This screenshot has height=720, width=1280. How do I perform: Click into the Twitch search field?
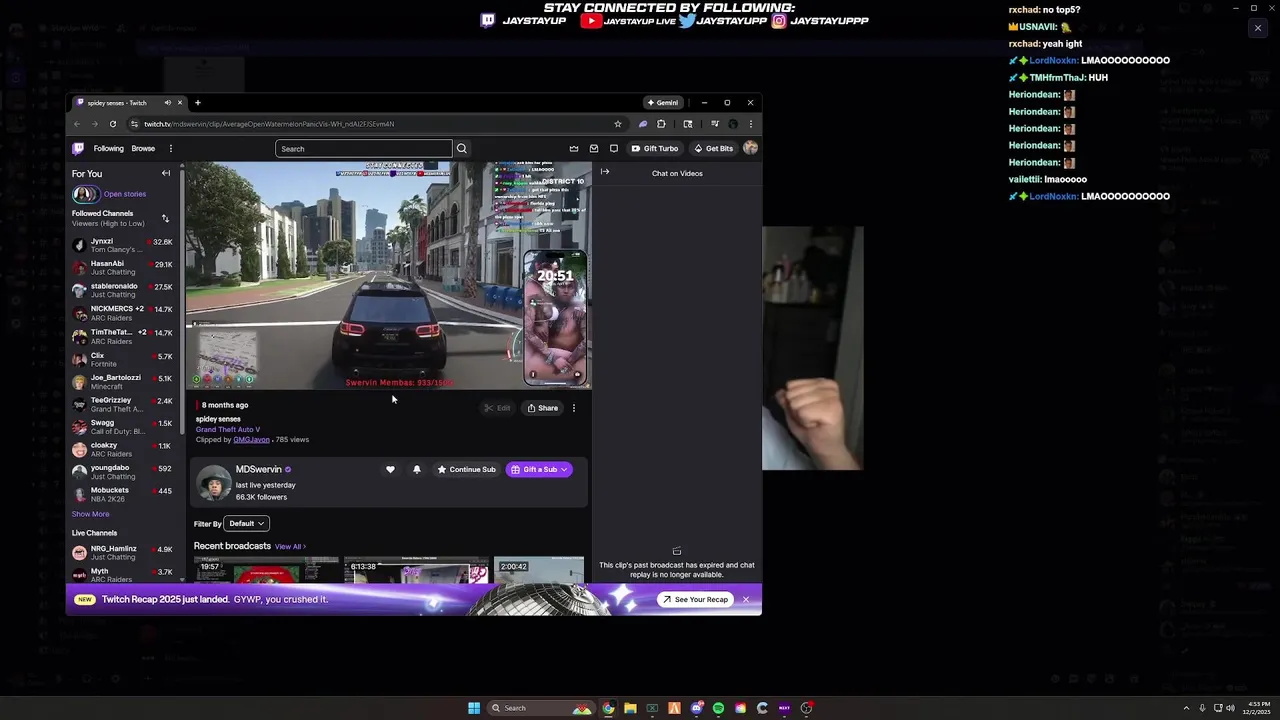click(364, 148)
